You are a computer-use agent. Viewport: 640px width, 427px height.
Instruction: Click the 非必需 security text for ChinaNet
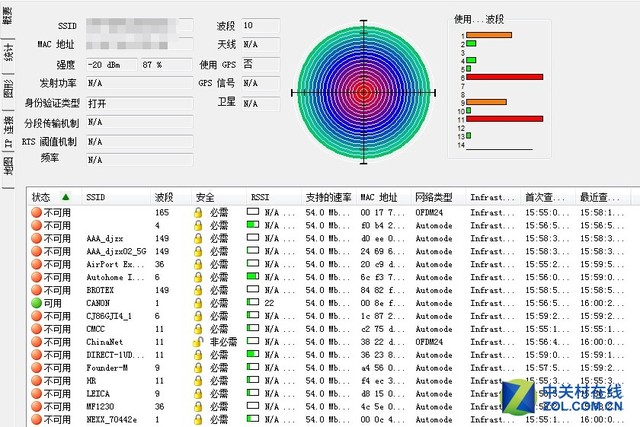point(223,342)
